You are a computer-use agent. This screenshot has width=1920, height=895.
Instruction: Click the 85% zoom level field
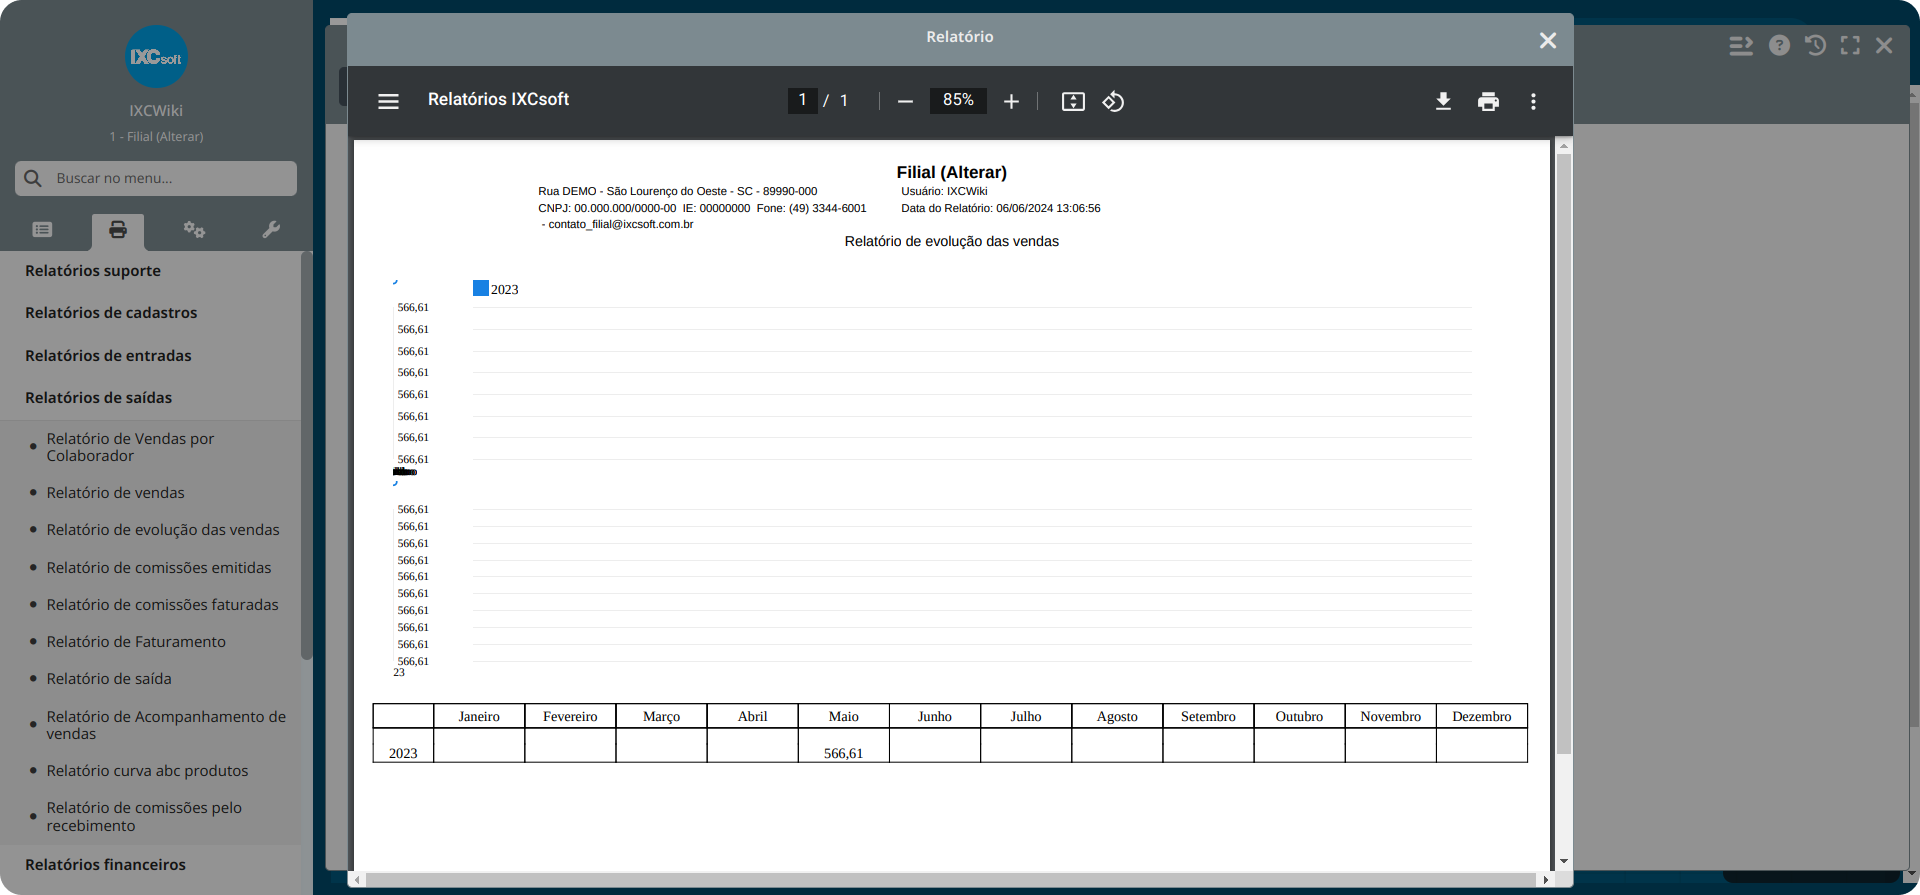point(958,100)
